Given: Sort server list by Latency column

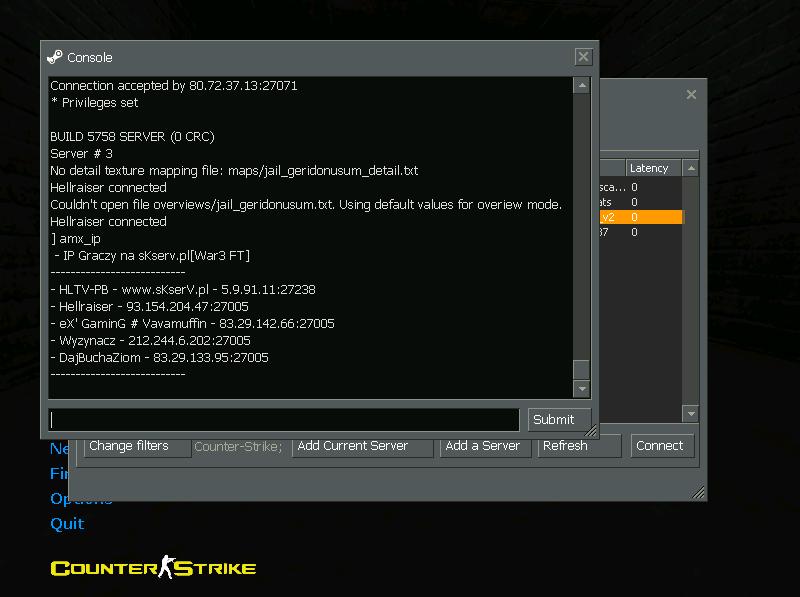Looking at the screenshot, I should 653,168.
